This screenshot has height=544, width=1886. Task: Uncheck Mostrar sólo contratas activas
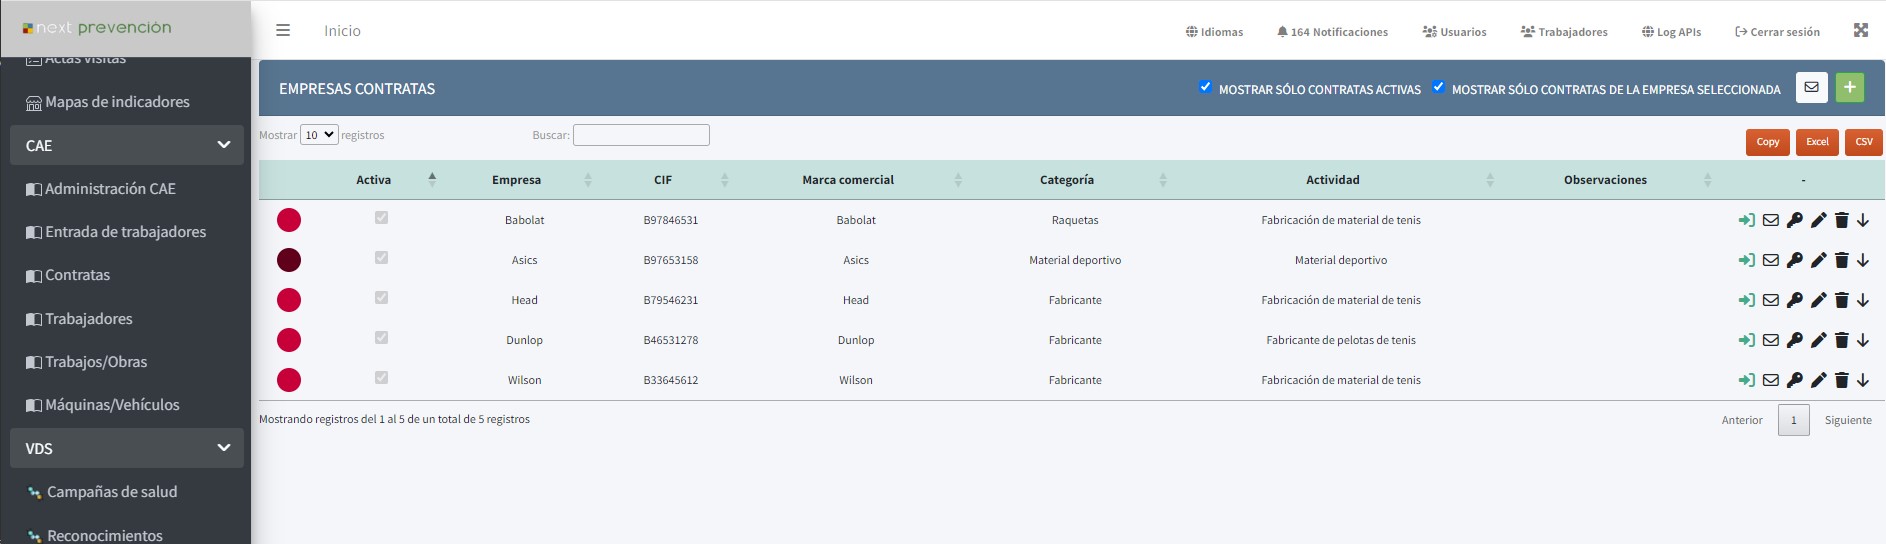(1205, 87)
